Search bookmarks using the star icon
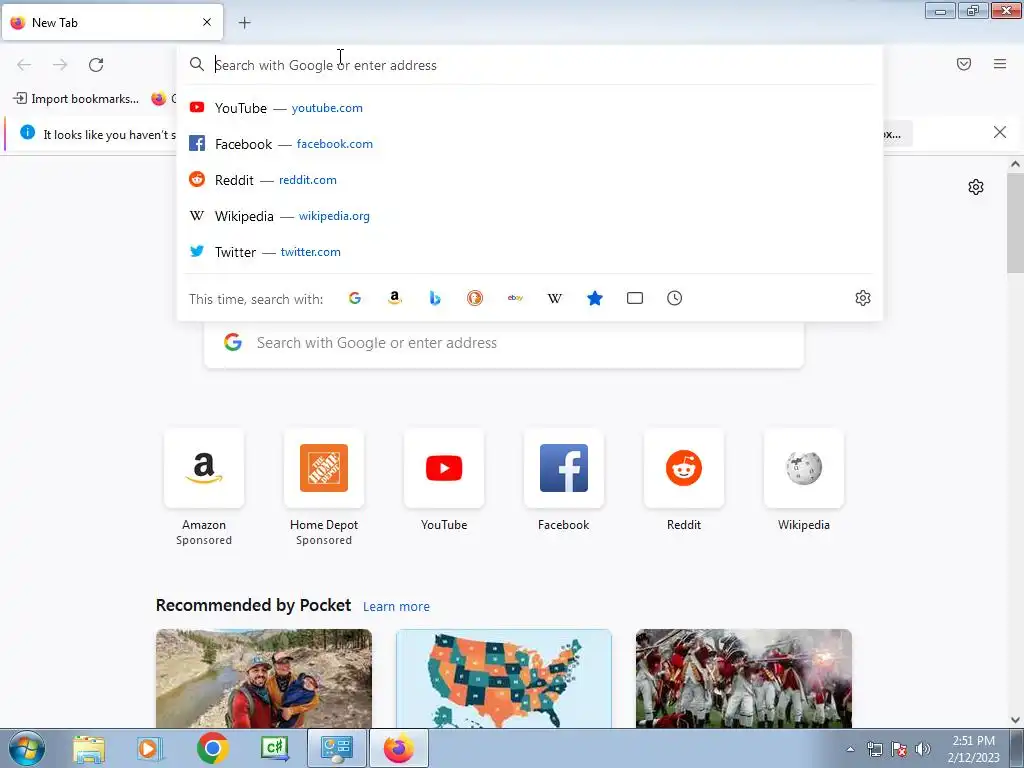This screenshot has width=1024, height=768. (x=595, y=298)
